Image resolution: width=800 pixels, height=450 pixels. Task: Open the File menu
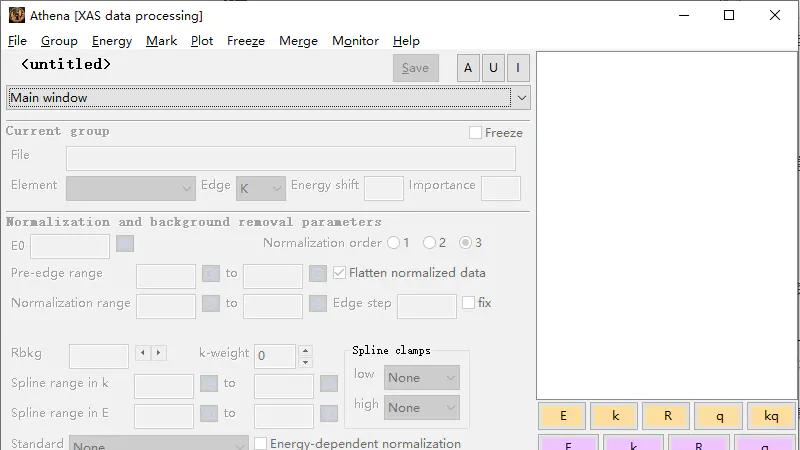(17, 41)
